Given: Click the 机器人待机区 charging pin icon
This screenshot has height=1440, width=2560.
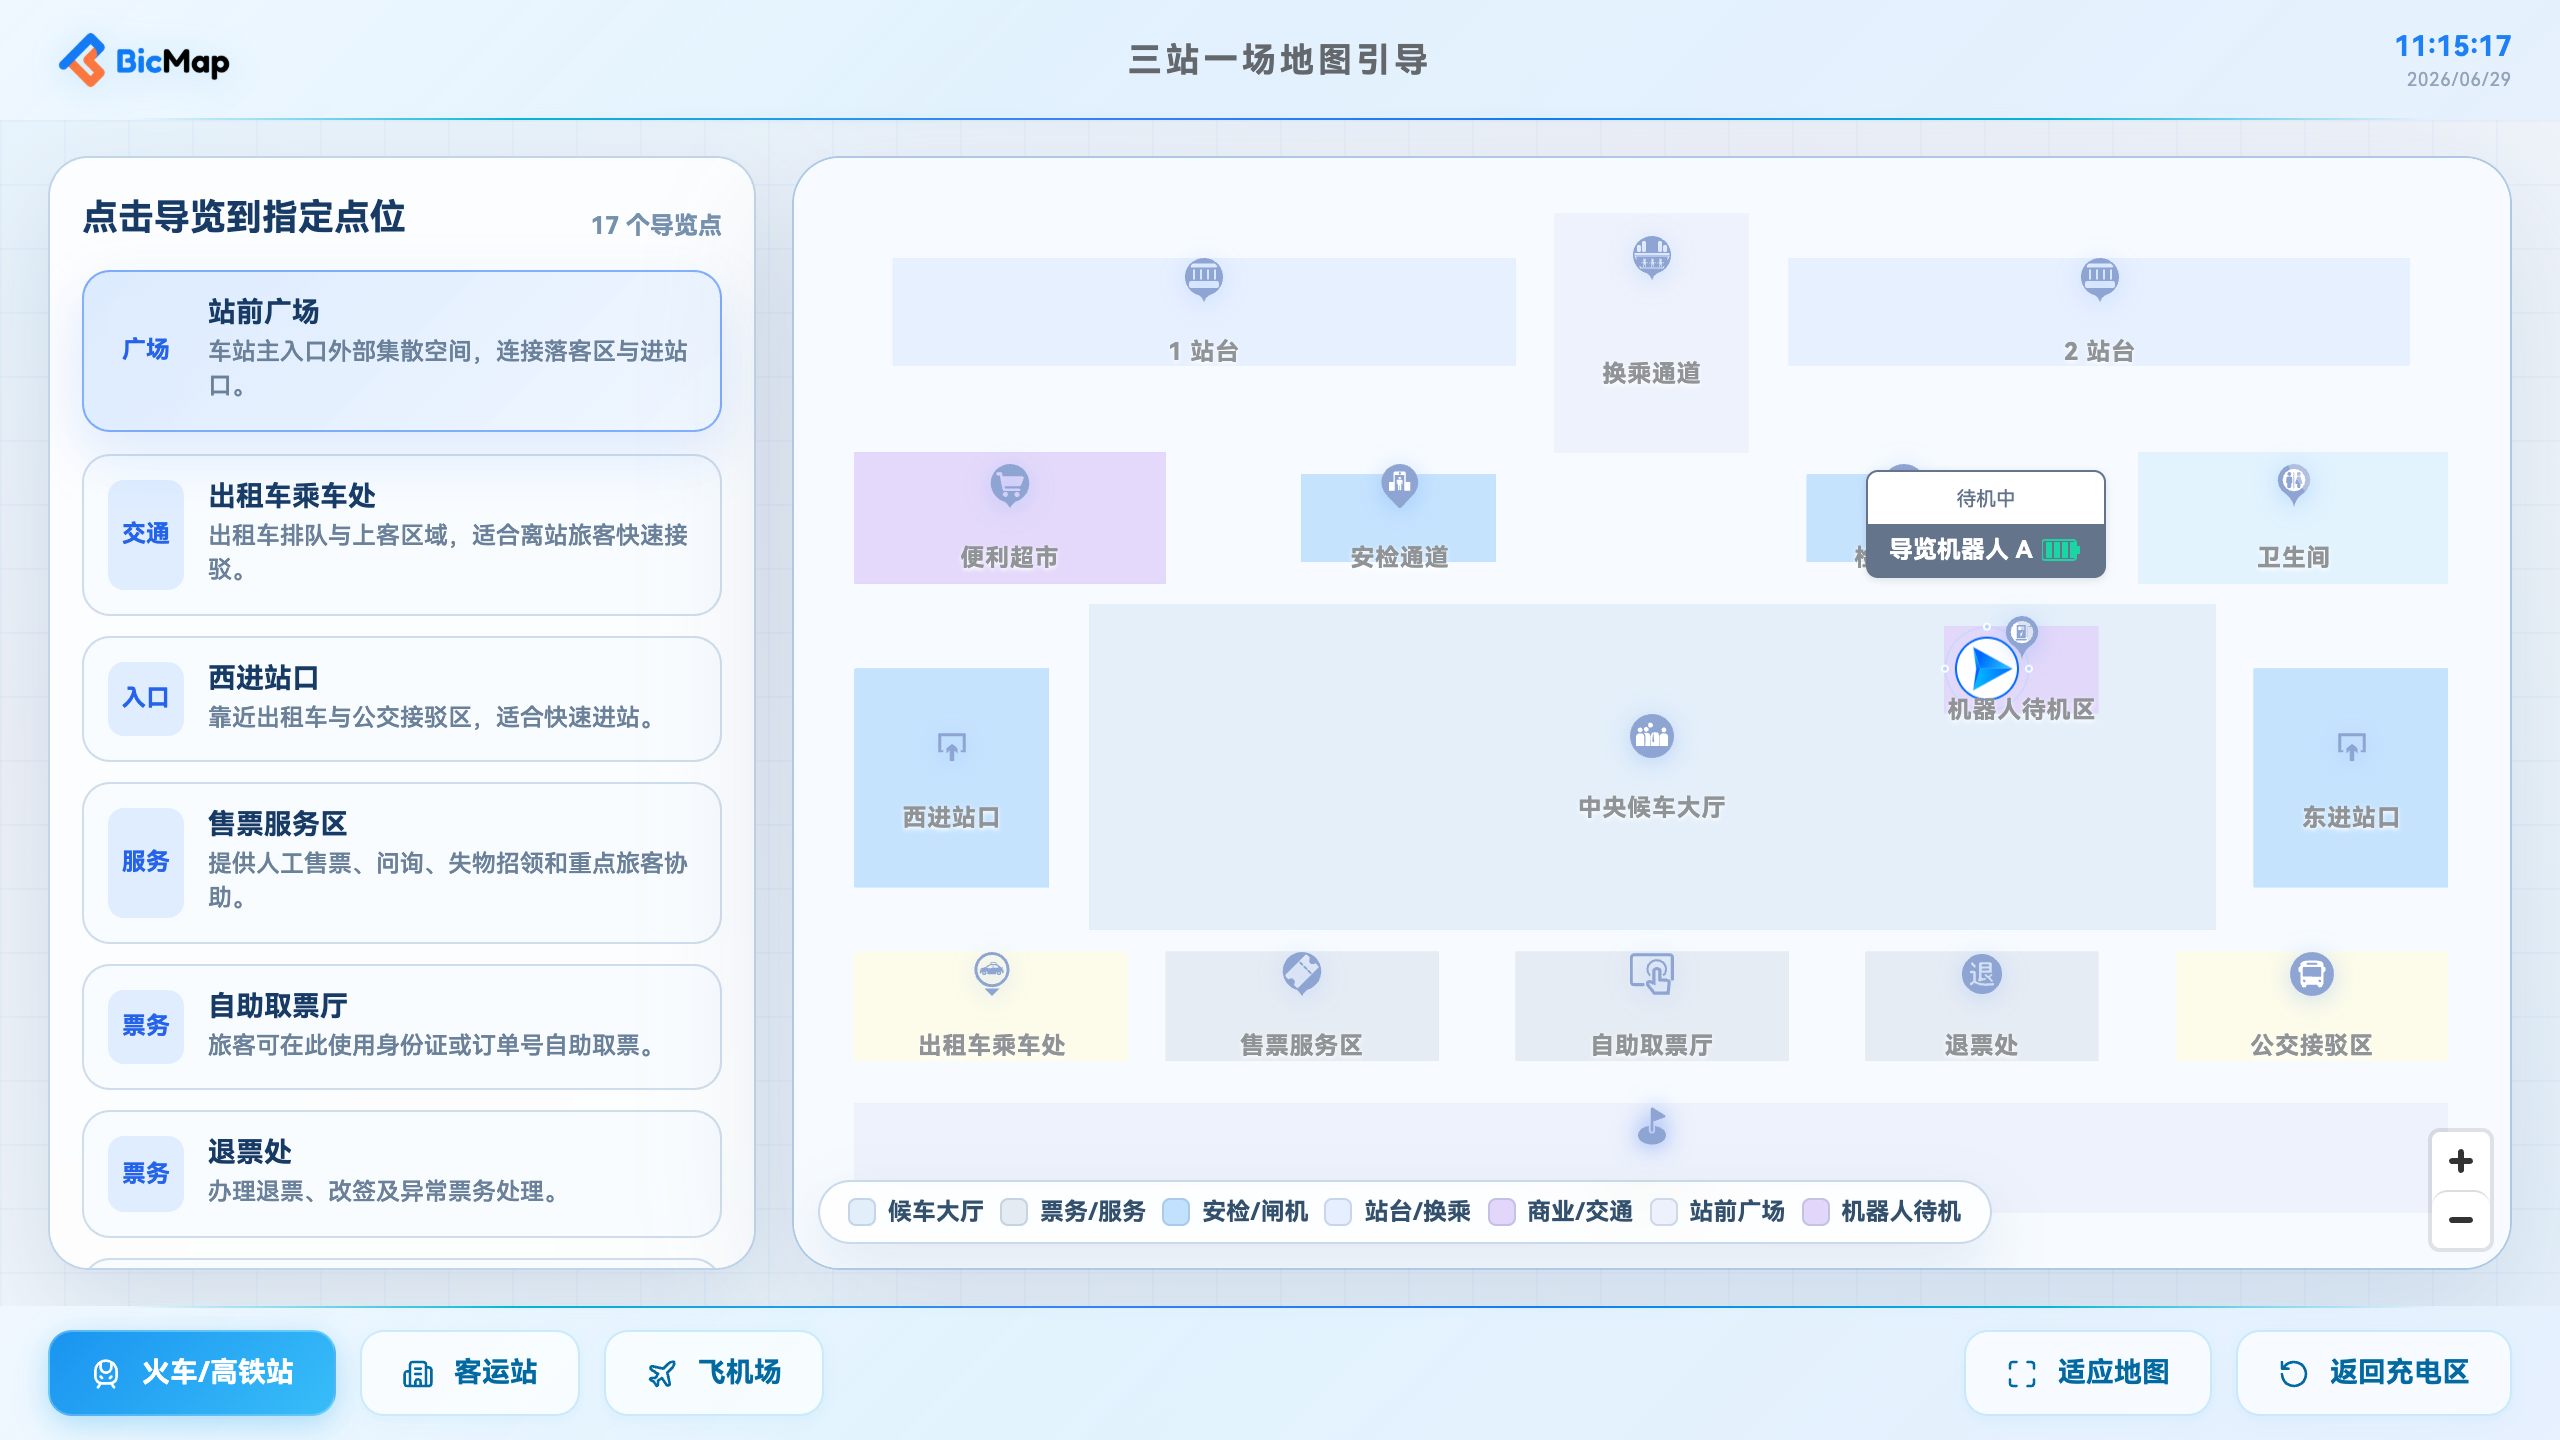Looking at the screenshot, I should 2021,632.
